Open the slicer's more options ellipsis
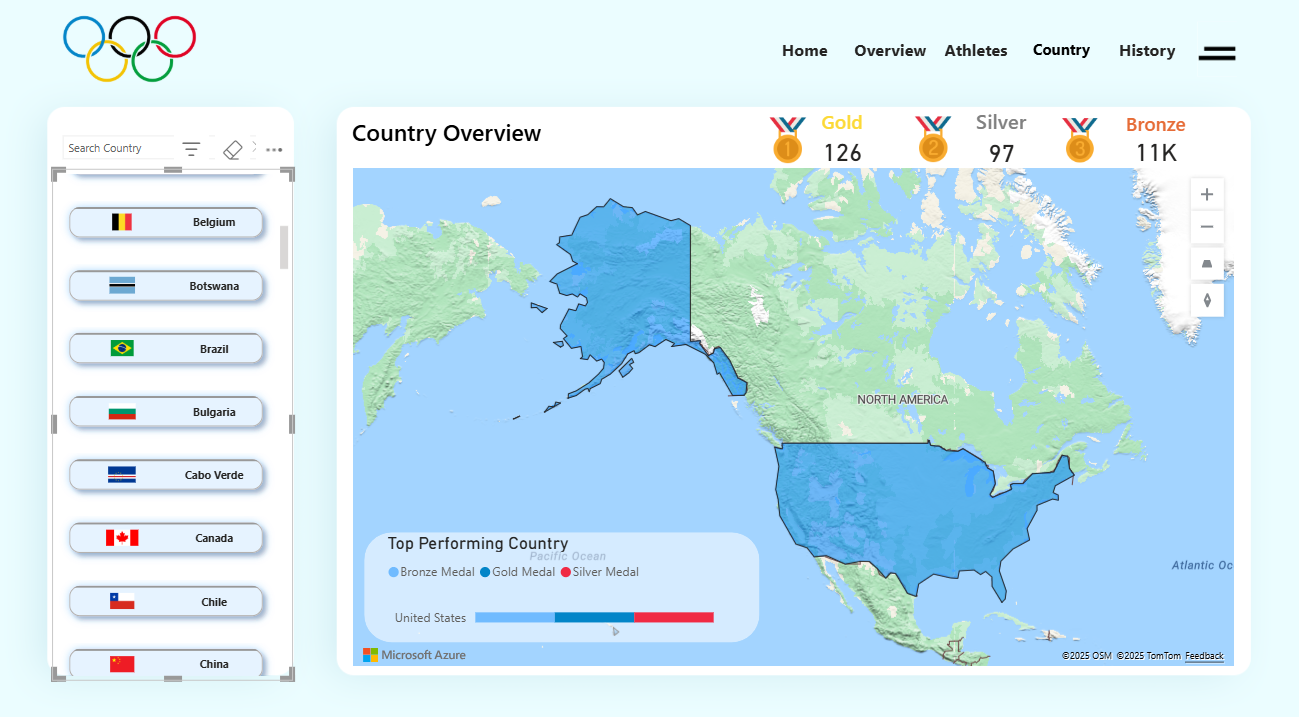The width and height of the screenshot is (1299, 717). tap(274, 149)
